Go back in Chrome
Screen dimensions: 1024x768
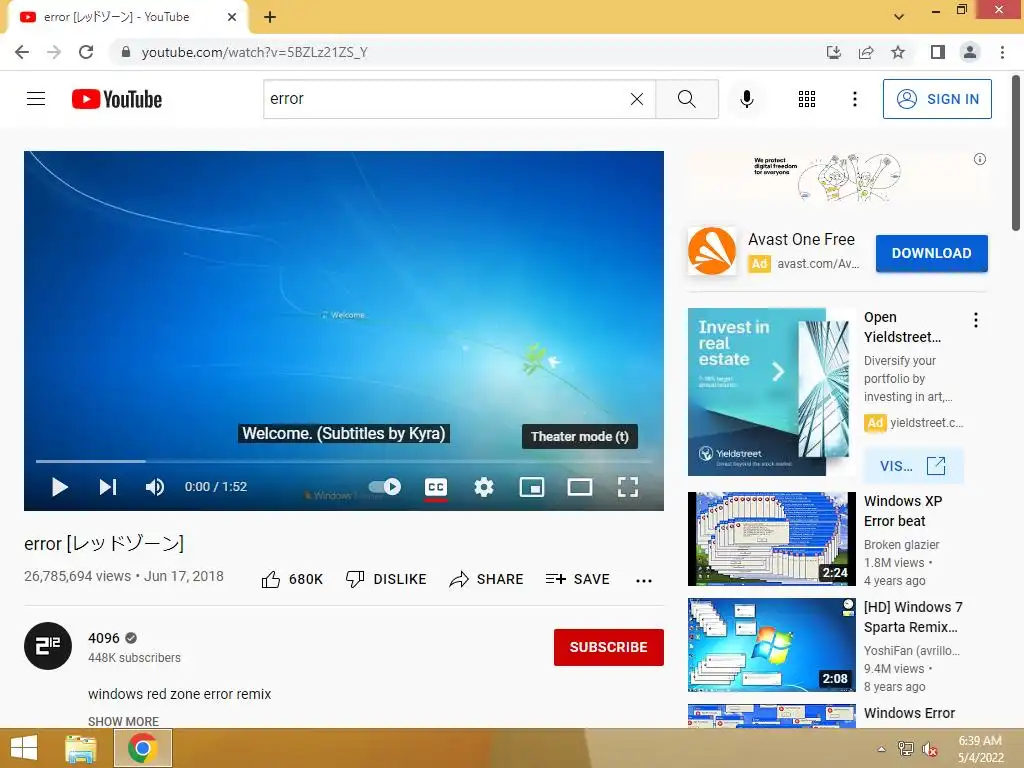point(22,52)
